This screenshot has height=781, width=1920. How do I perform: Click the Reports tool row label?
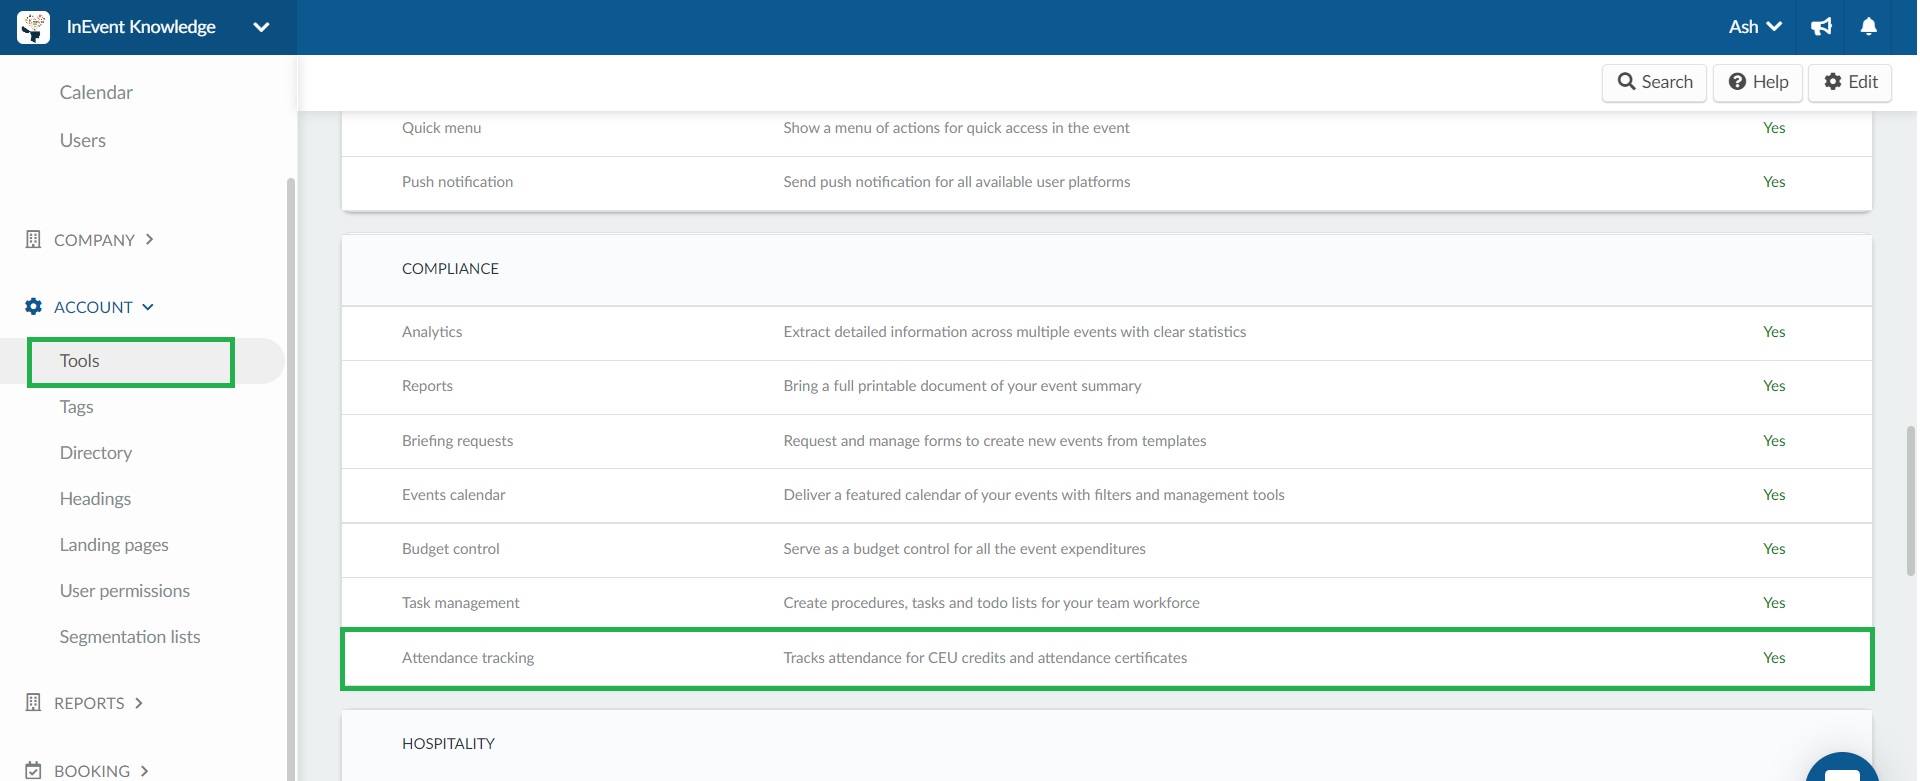(x=427, y=386)
